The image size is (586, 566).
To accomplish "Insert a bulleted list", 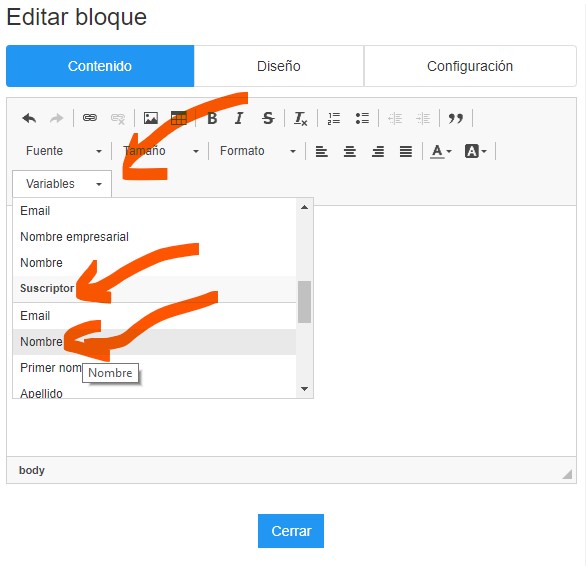I will point(362,119).
